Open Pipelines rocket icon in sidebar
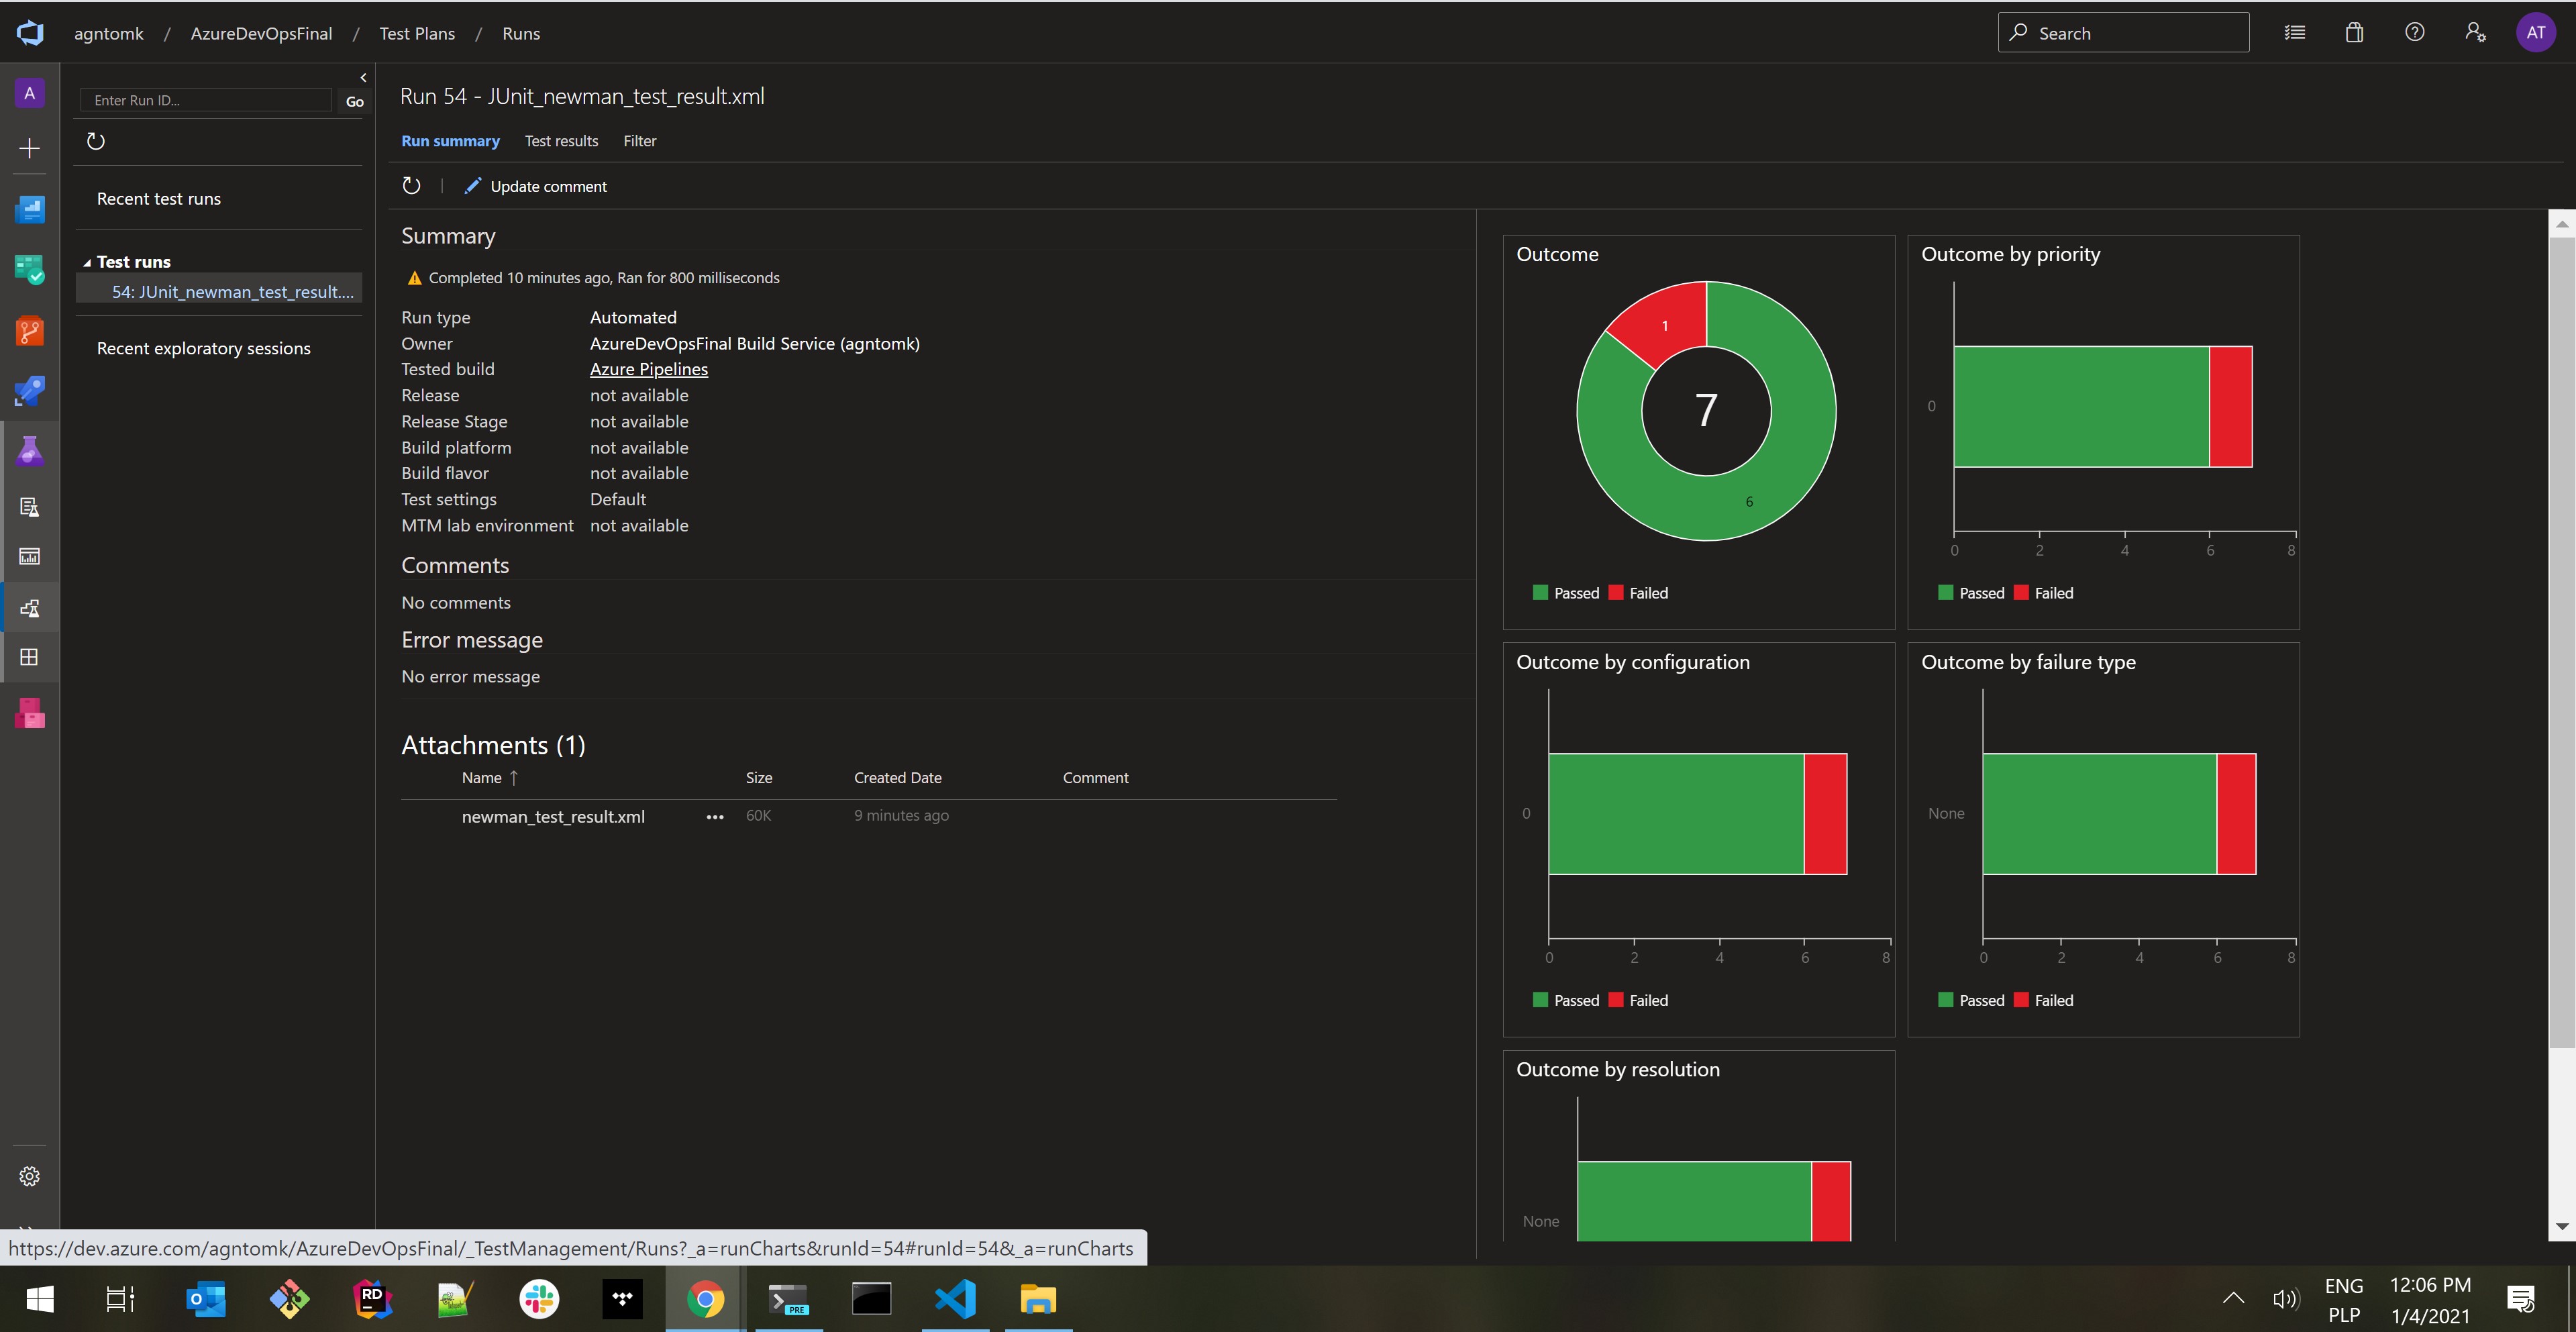 click(30, 391)
